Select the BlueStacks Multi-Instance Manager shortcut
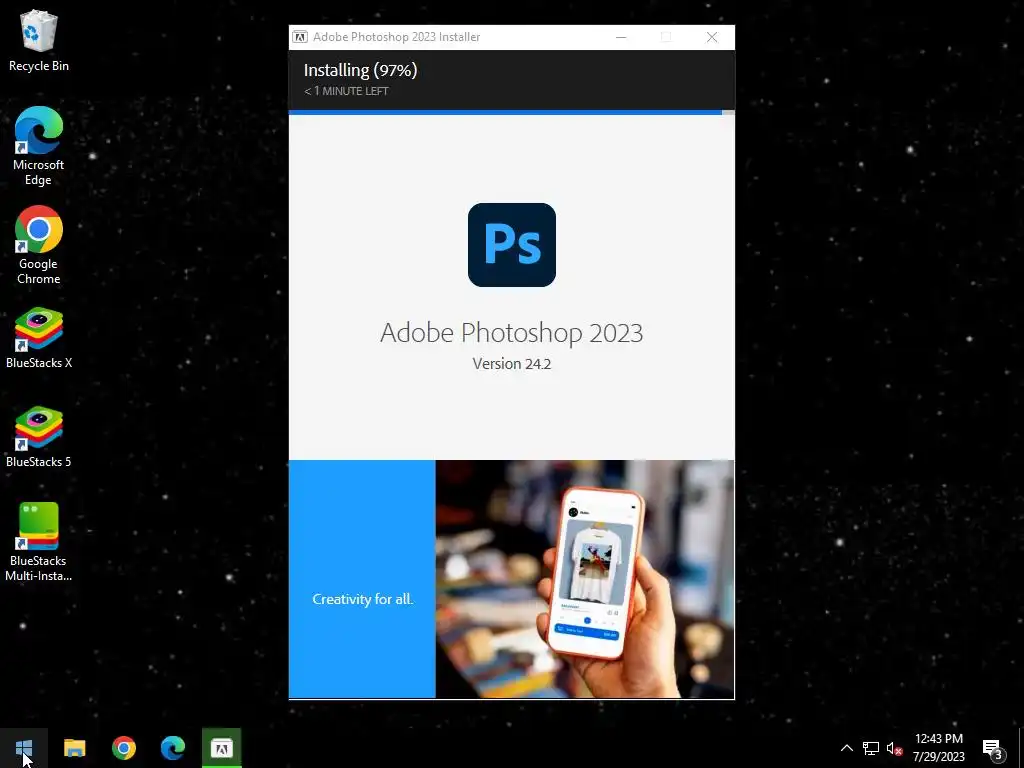The height and width of the screenshot is (768, 1024). tap(39, 542)
